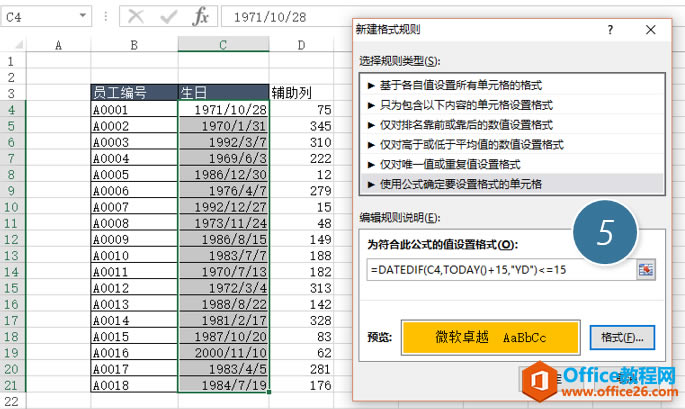
Task: Open the Name Box dropdown arrow
Action: point(83,16)
